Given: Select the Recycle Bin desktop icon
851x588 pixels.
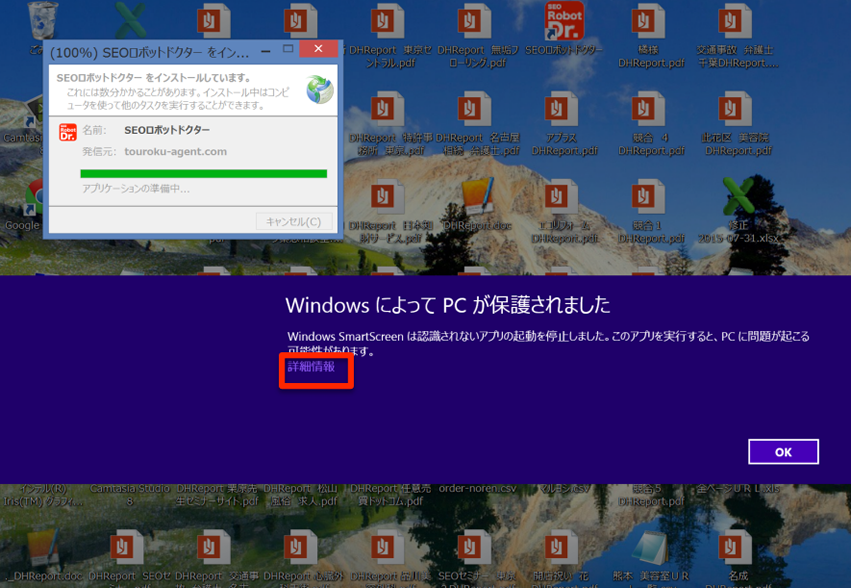Looking at the screenshot, I should [42, 20].
